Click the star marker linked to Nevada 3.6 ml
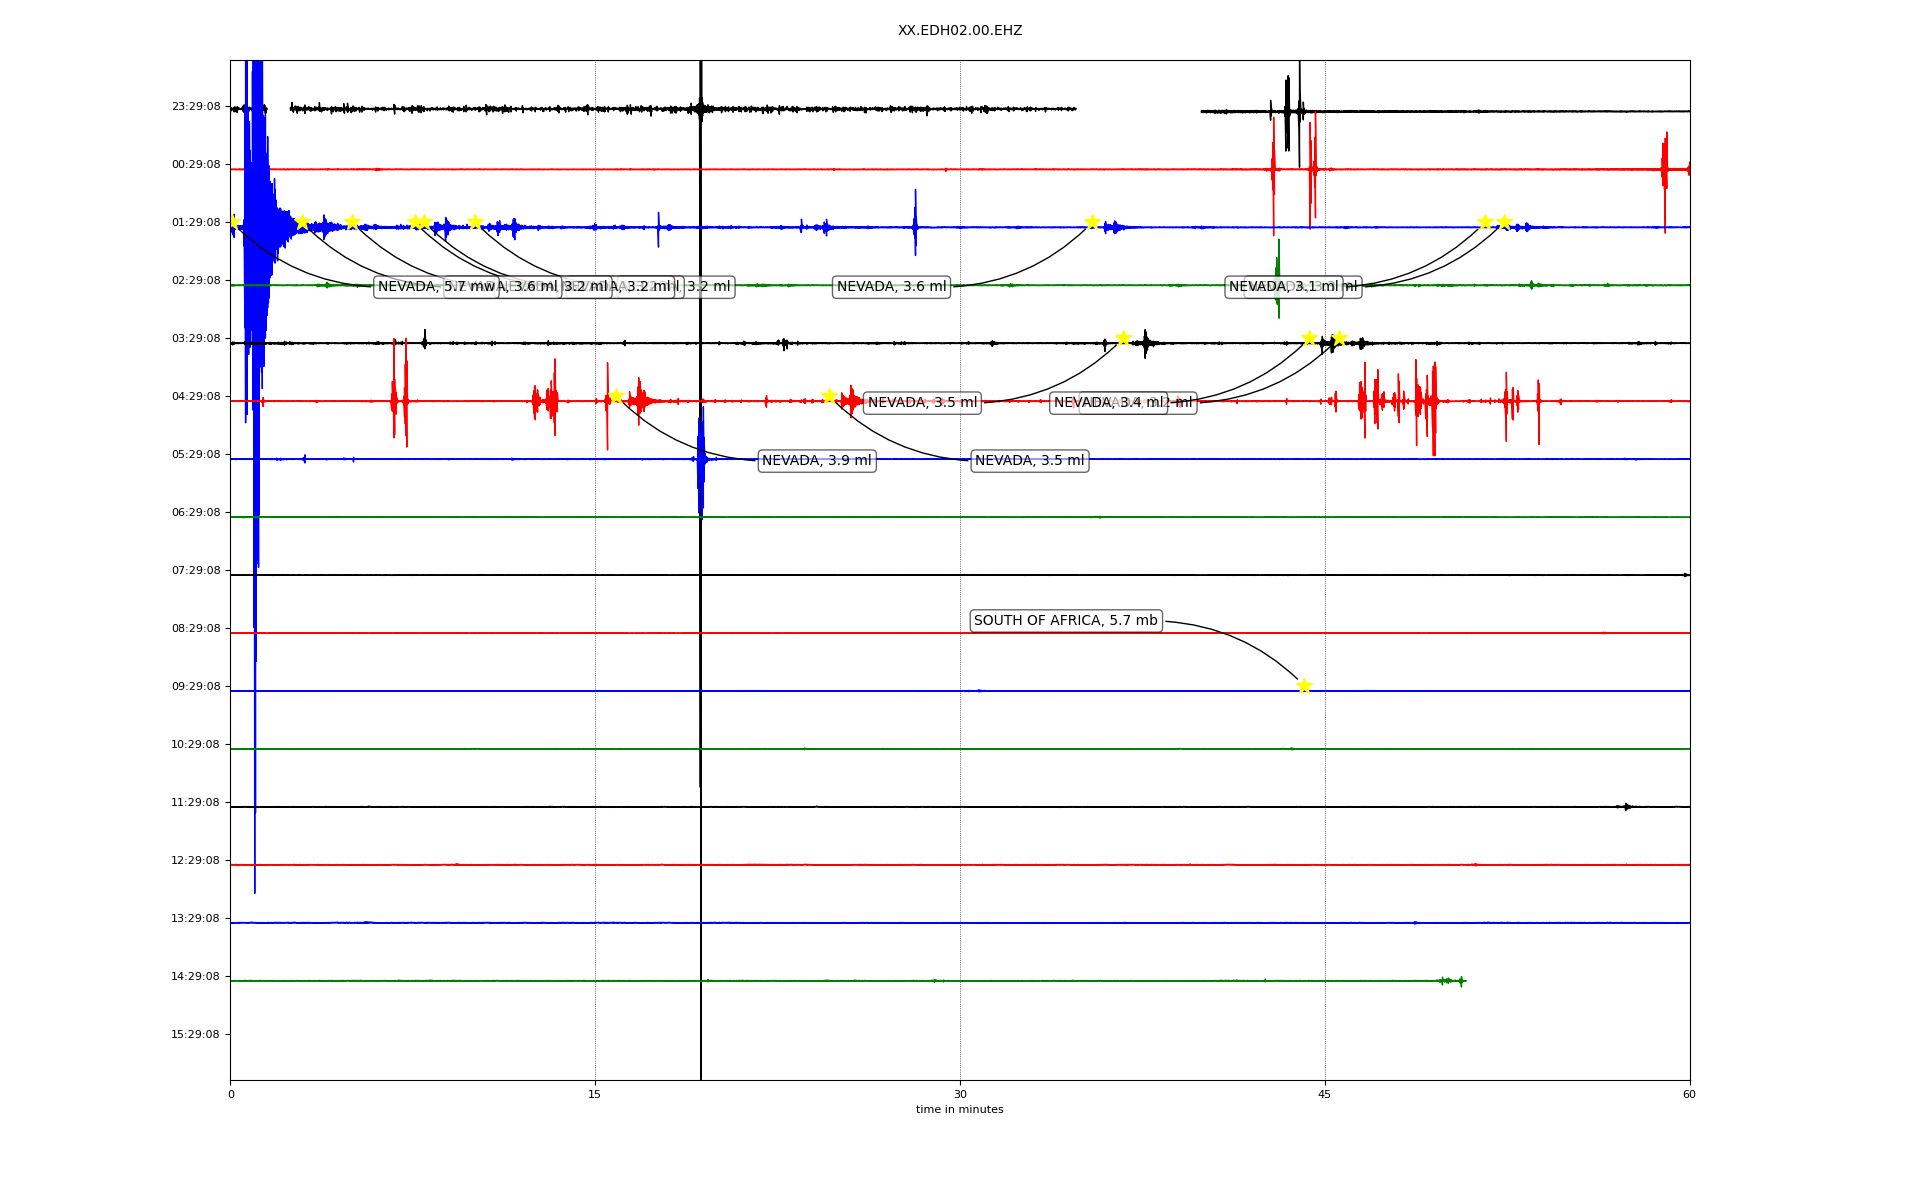This screenshot has height=1200, width=1920. click(1092, 222)
